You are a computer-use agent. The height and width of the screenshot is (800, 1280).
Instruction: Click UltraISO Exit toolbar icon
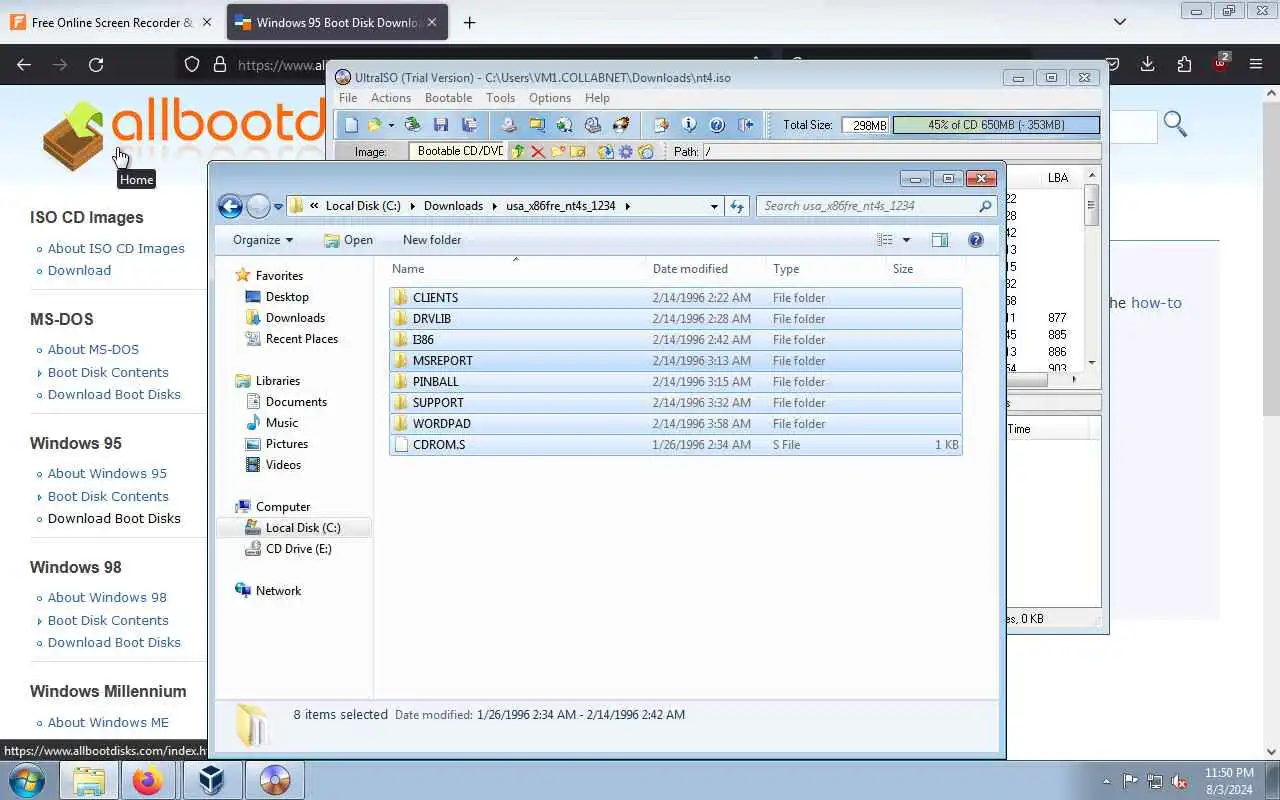(x=745, y=125)
